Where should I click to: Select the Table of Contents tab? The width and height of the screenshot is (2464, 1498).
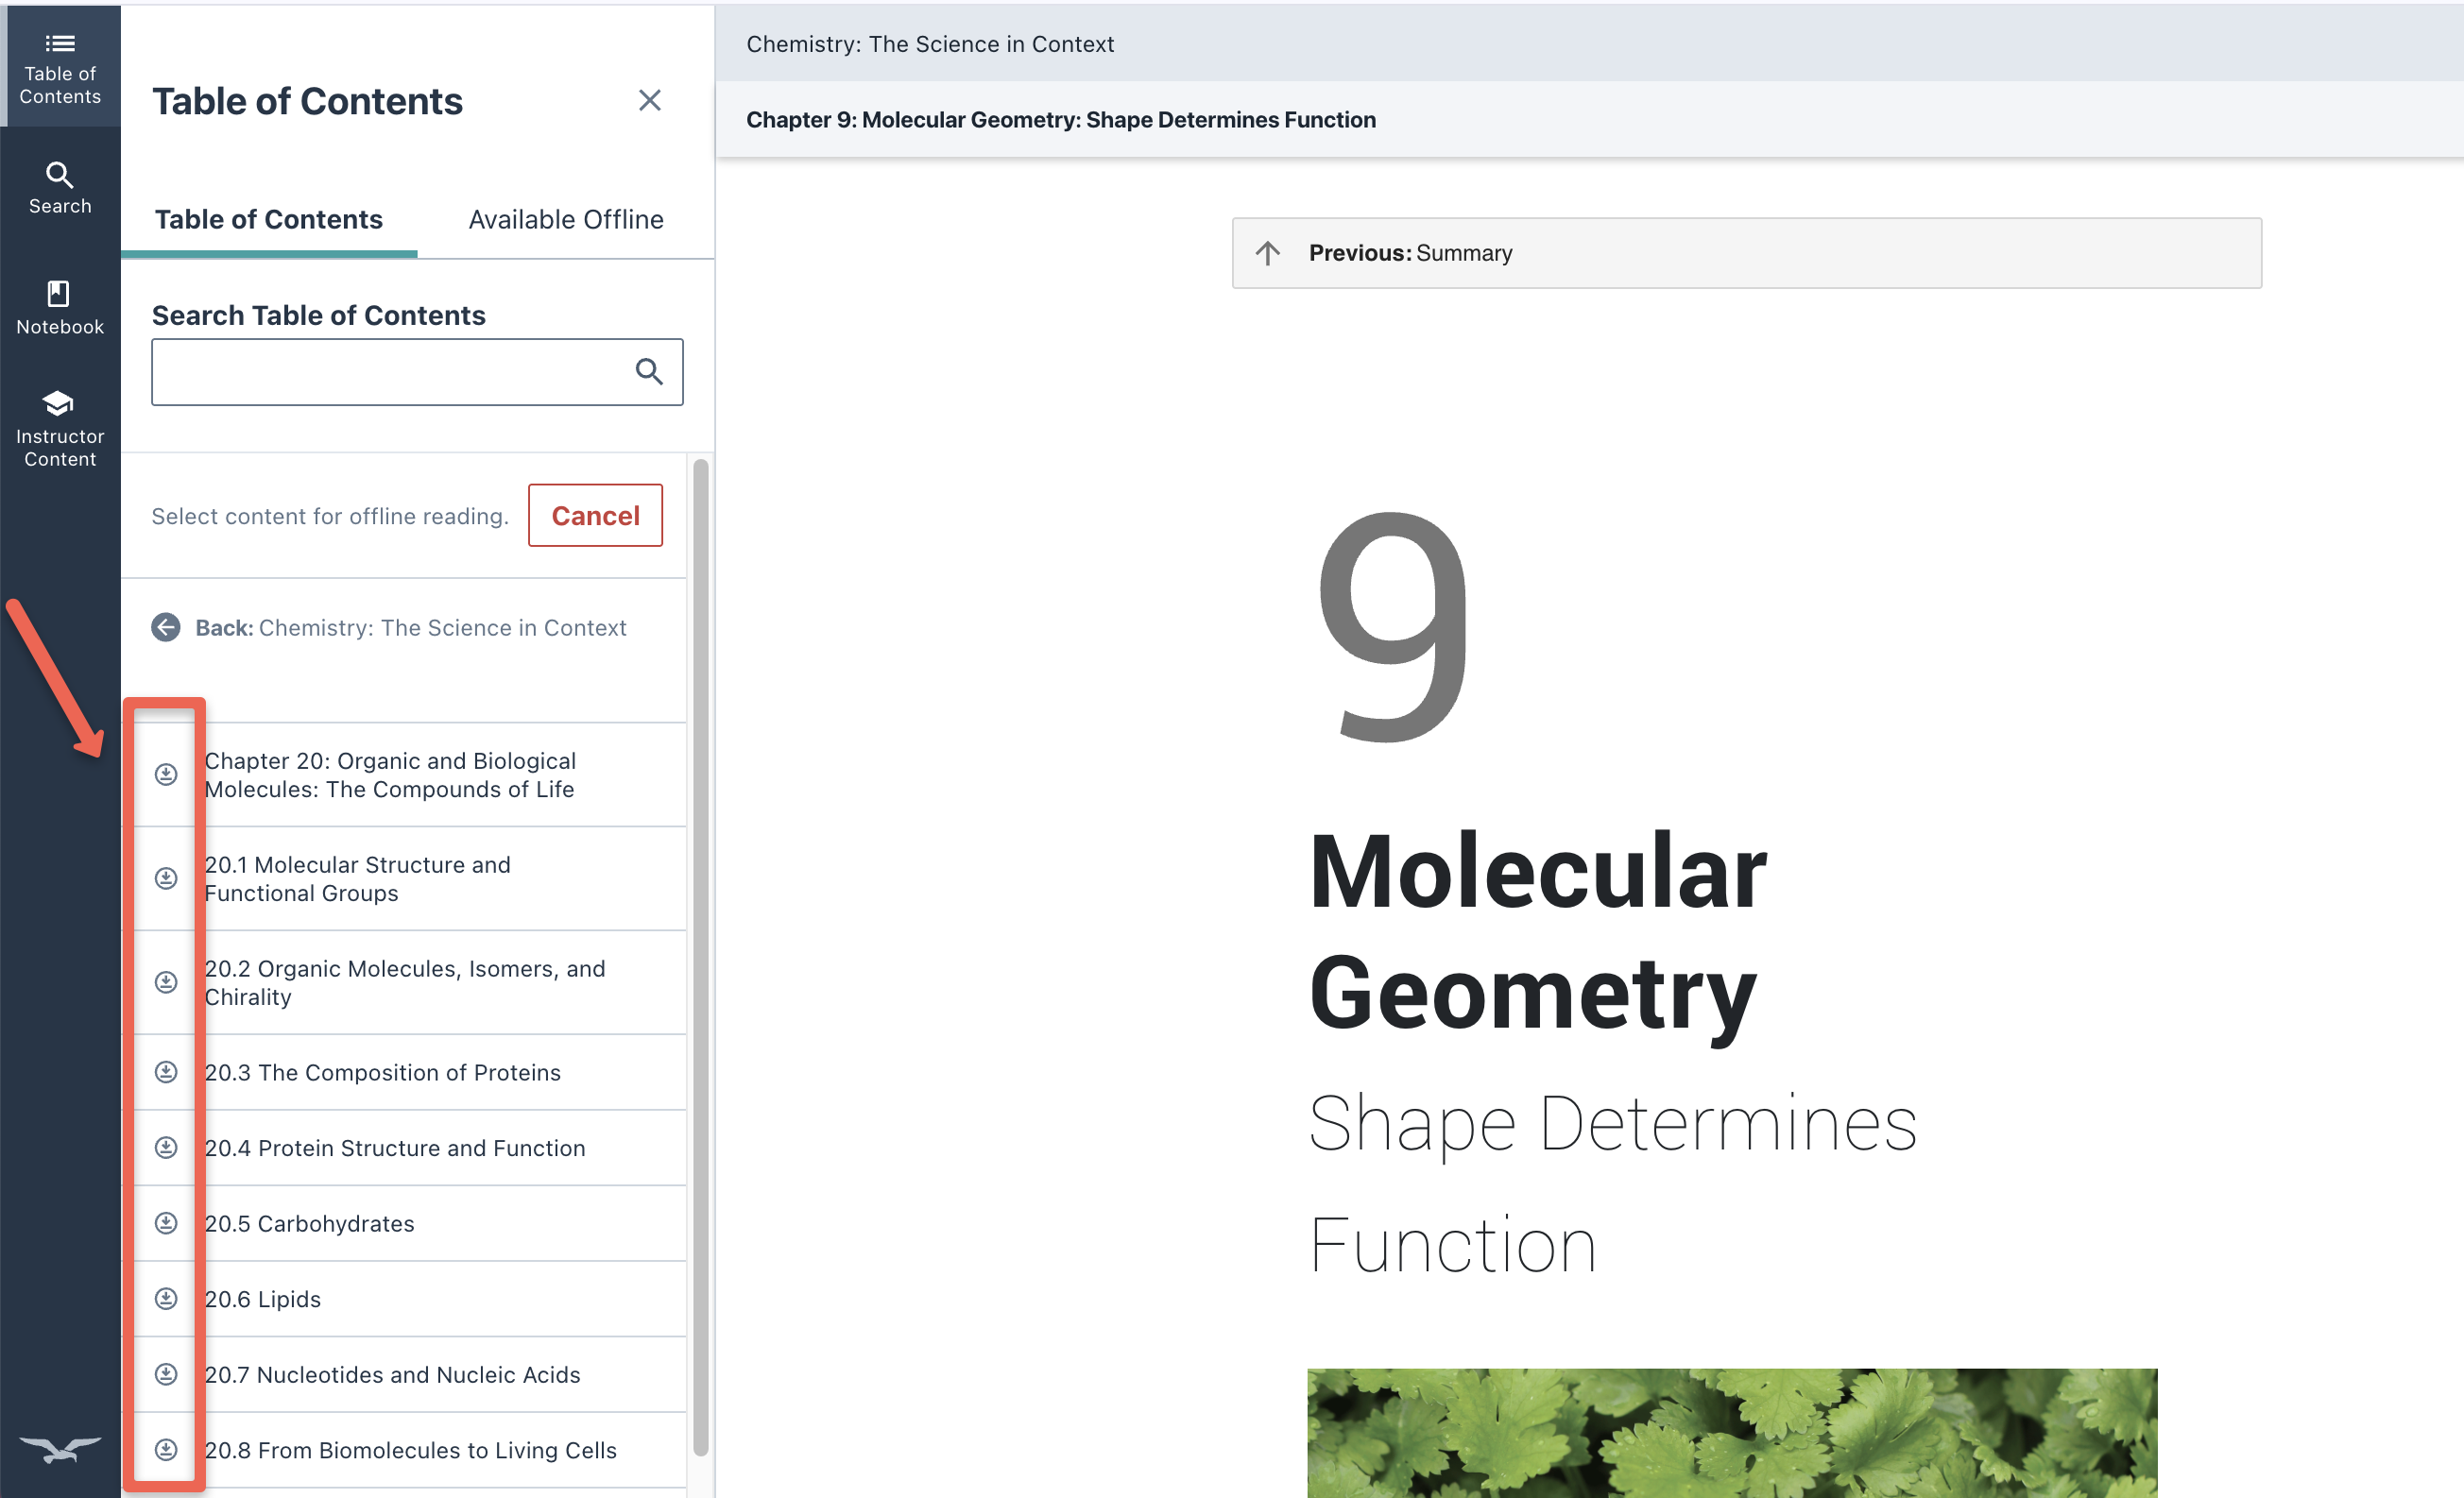(268, 219)
